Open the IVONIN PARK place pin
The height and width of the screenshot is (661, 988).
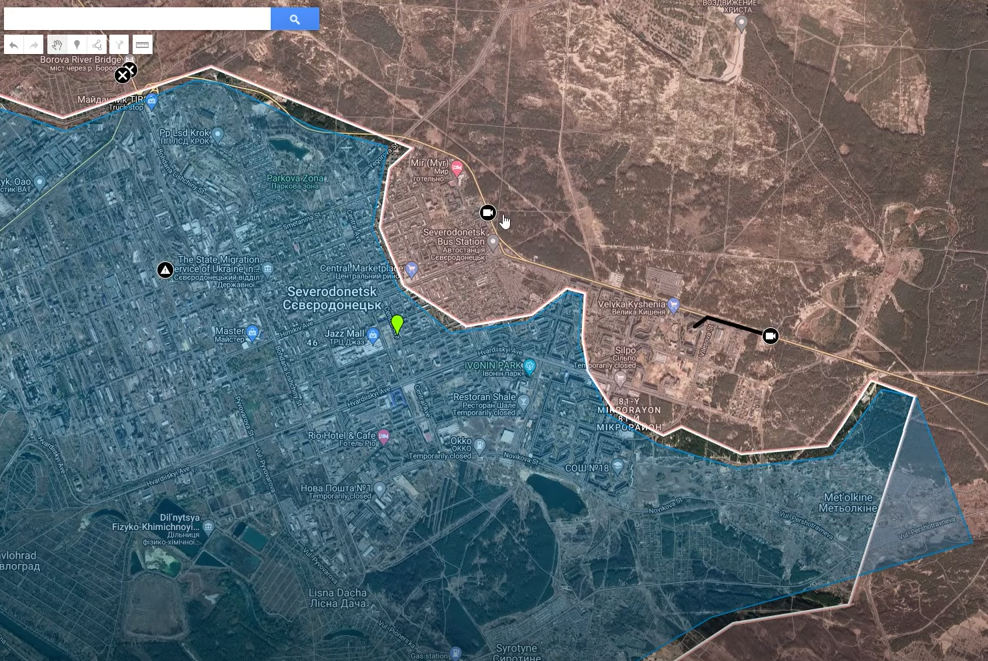point(530,367)
